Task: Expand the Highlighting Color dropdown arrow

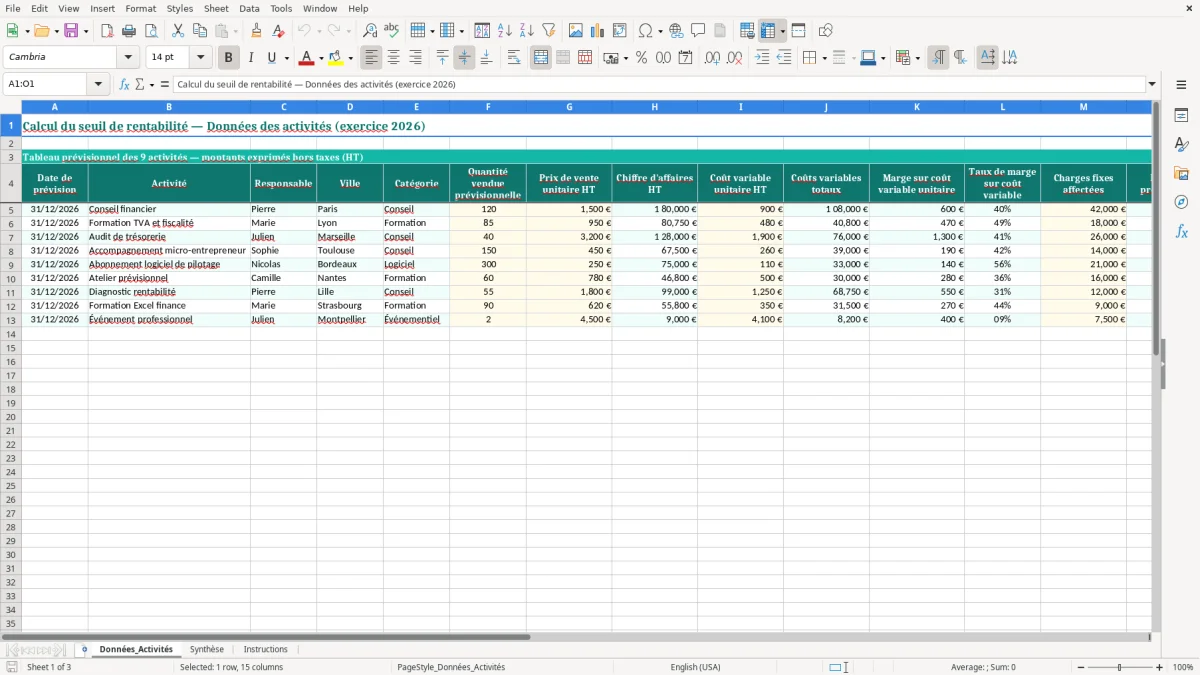Action: [350, 58]
